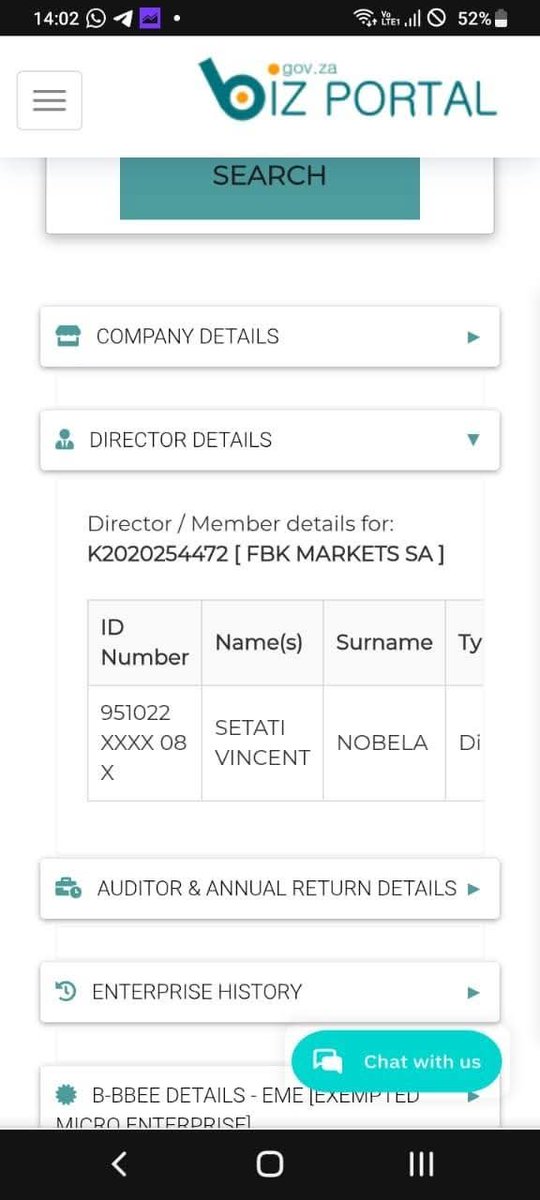Tap the history clock icon beside Enterprise History
This screenshot has width=540, height=1200.
click(x=67, y=992)
